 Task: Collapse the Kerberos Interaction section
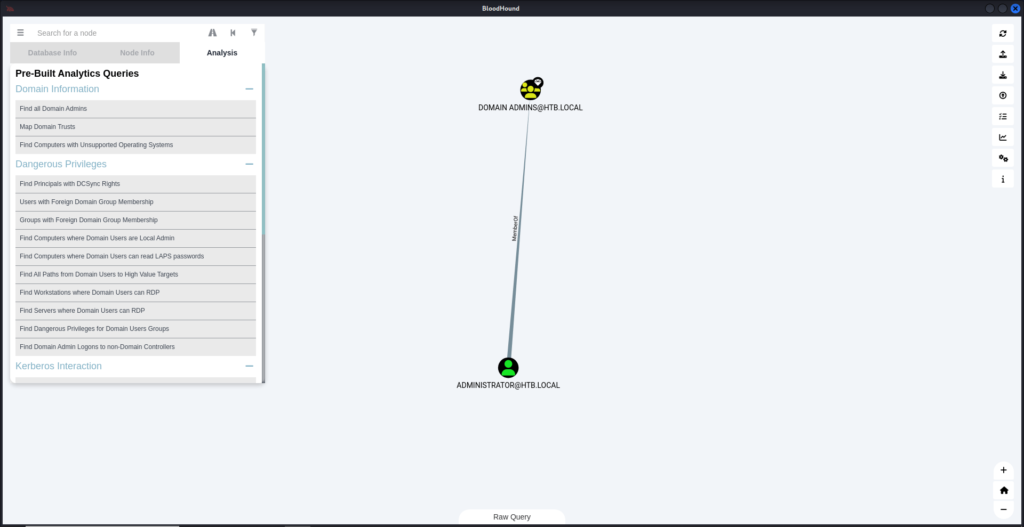point(249,366)
